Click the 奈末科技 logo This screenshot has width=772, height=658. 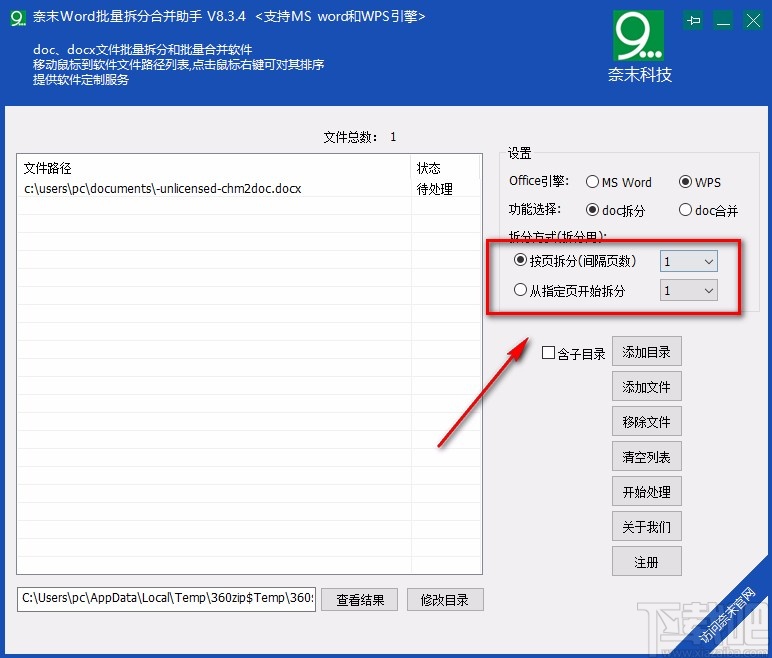point(639,48)
